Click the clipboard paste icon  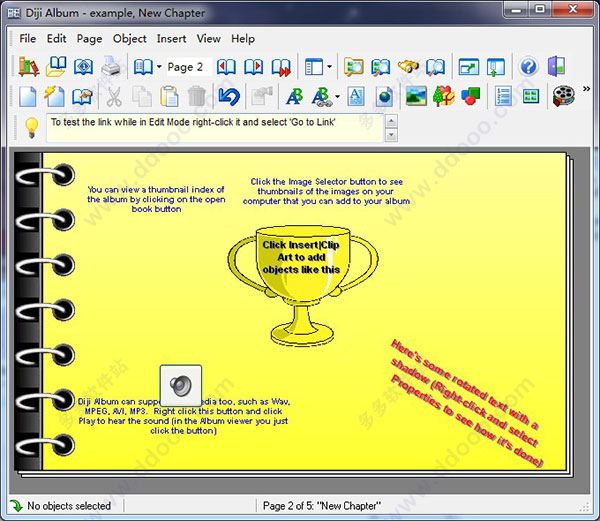[x=169, y=96]
